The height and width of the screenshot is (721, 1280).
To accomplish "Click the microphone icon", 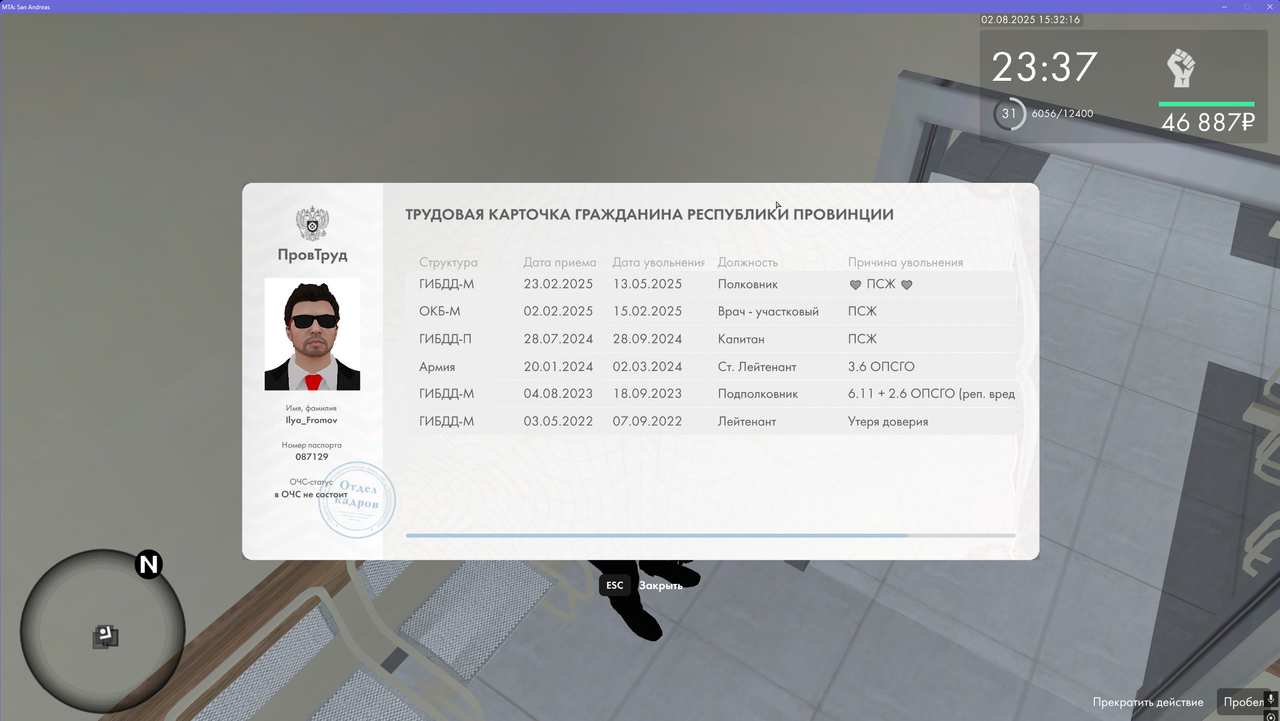I will 1270,698.
